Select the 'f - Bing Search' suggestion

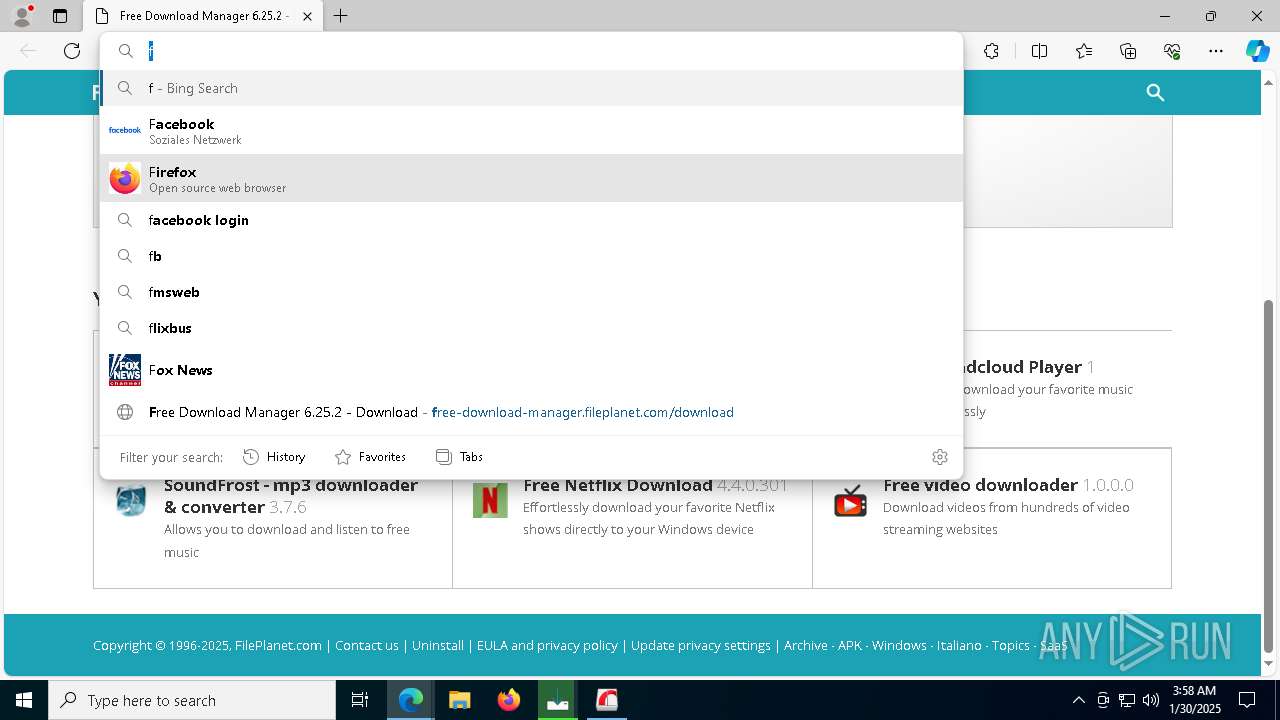531,88
